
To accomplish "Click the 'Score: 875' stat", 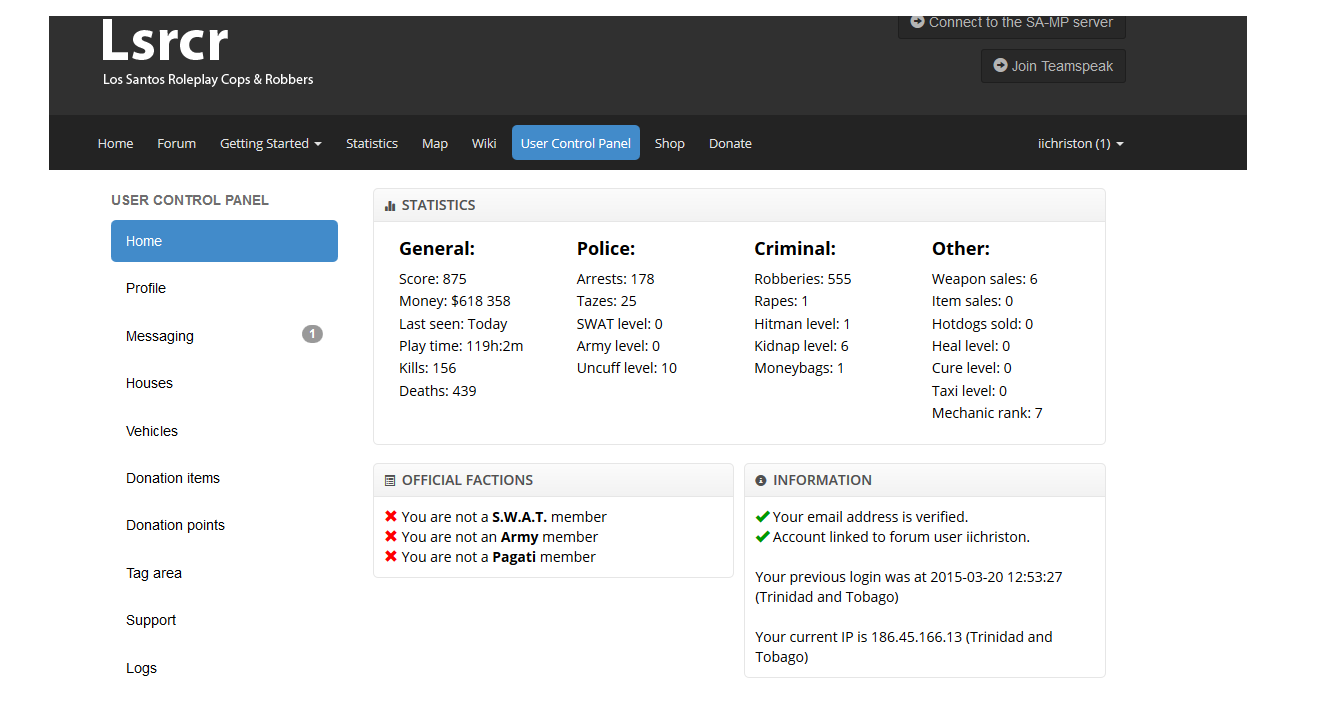I will pyautogui.click(x=433, y=279).
